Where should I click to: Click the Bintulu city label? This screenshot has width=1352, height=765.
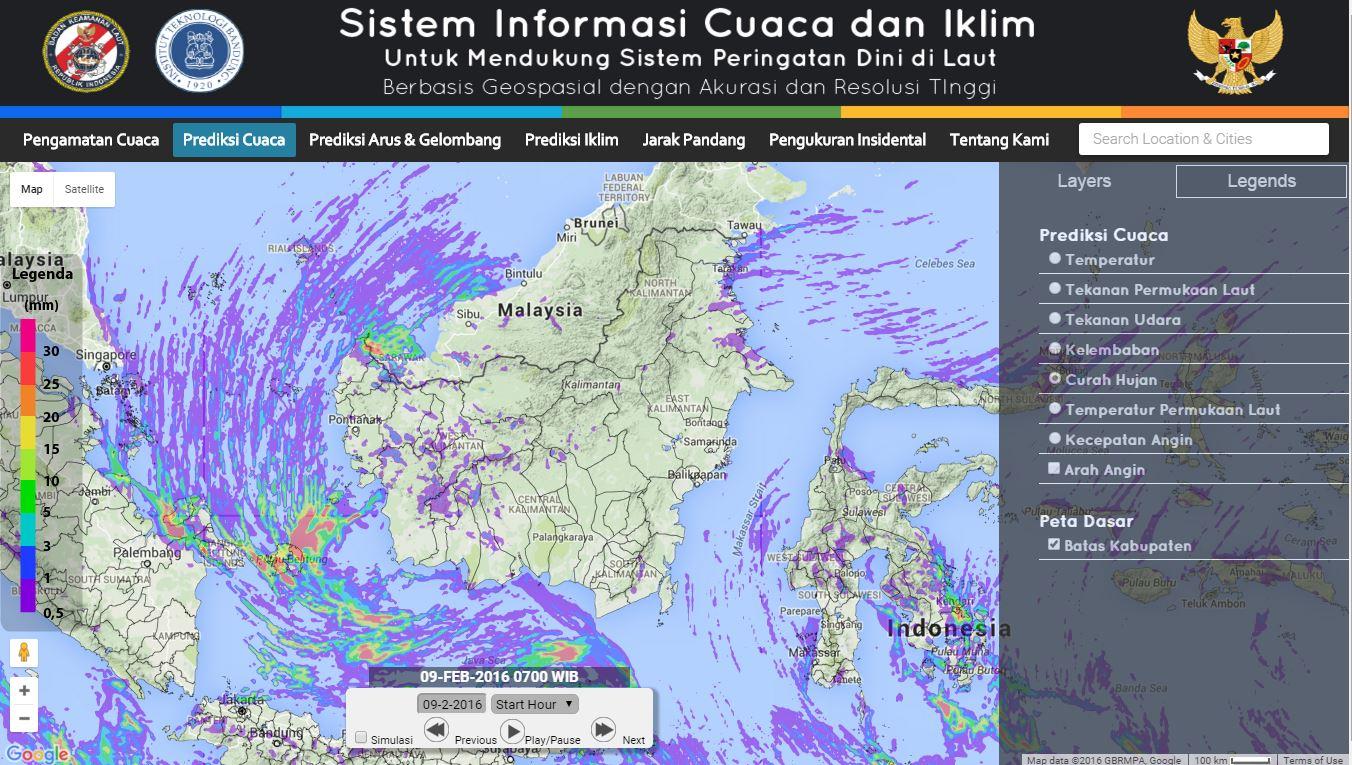(x=524, y=273)
